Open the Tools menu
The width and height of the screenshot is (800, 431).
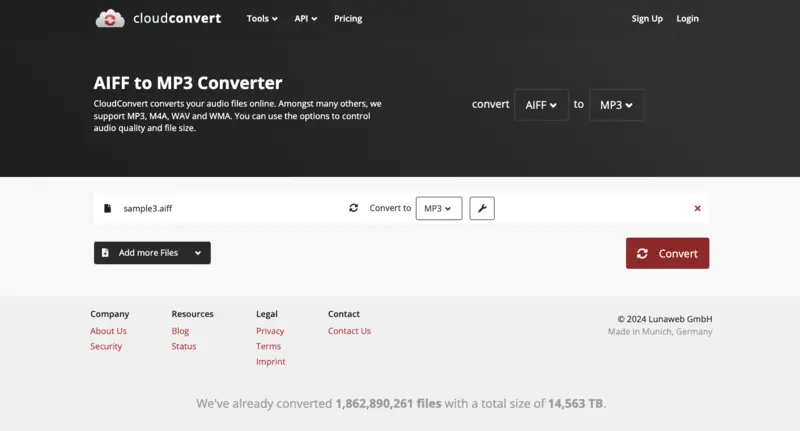click(262, 18)
